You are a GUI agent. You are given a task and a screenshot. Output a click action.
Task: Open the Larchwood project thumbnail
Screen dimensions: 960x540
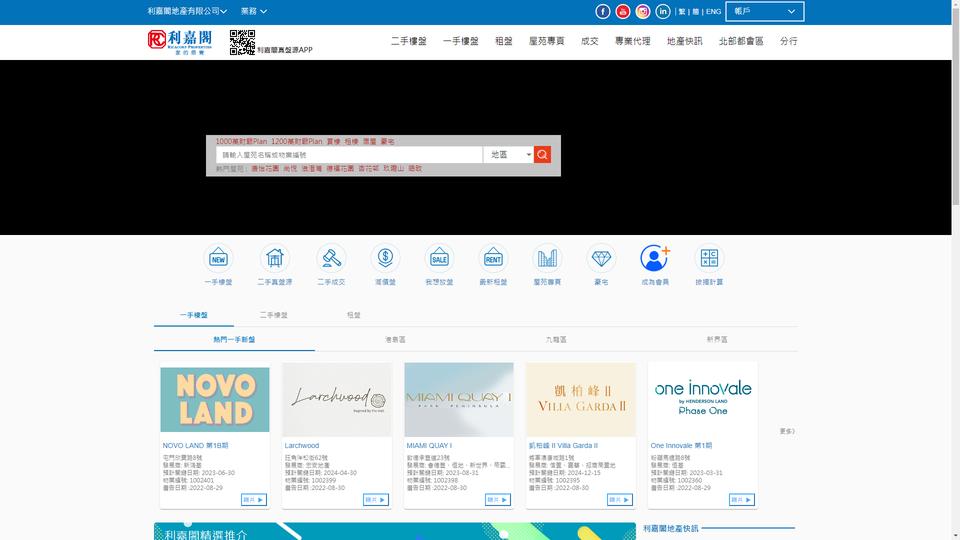(x=337, y=400)
